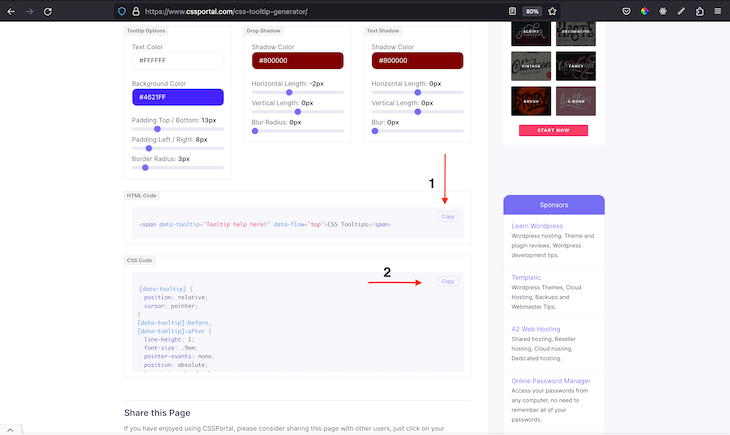The height and width of the screenshot is (435, 730).
Task: Click the Tooltip Options label
Action: tap(146, 31)
